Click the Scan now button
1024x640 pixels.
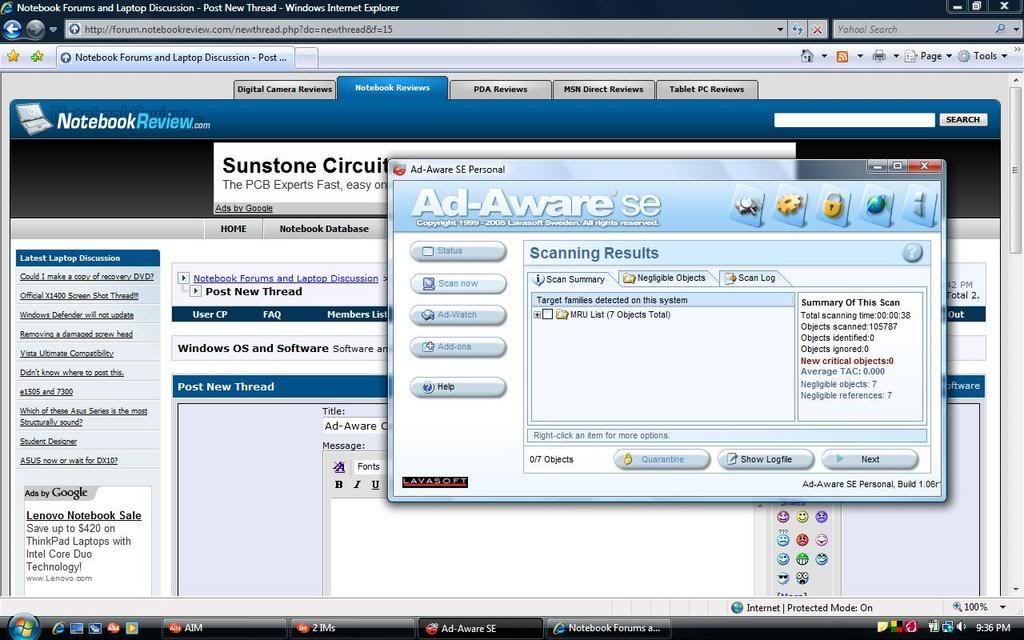coord(458,283)
